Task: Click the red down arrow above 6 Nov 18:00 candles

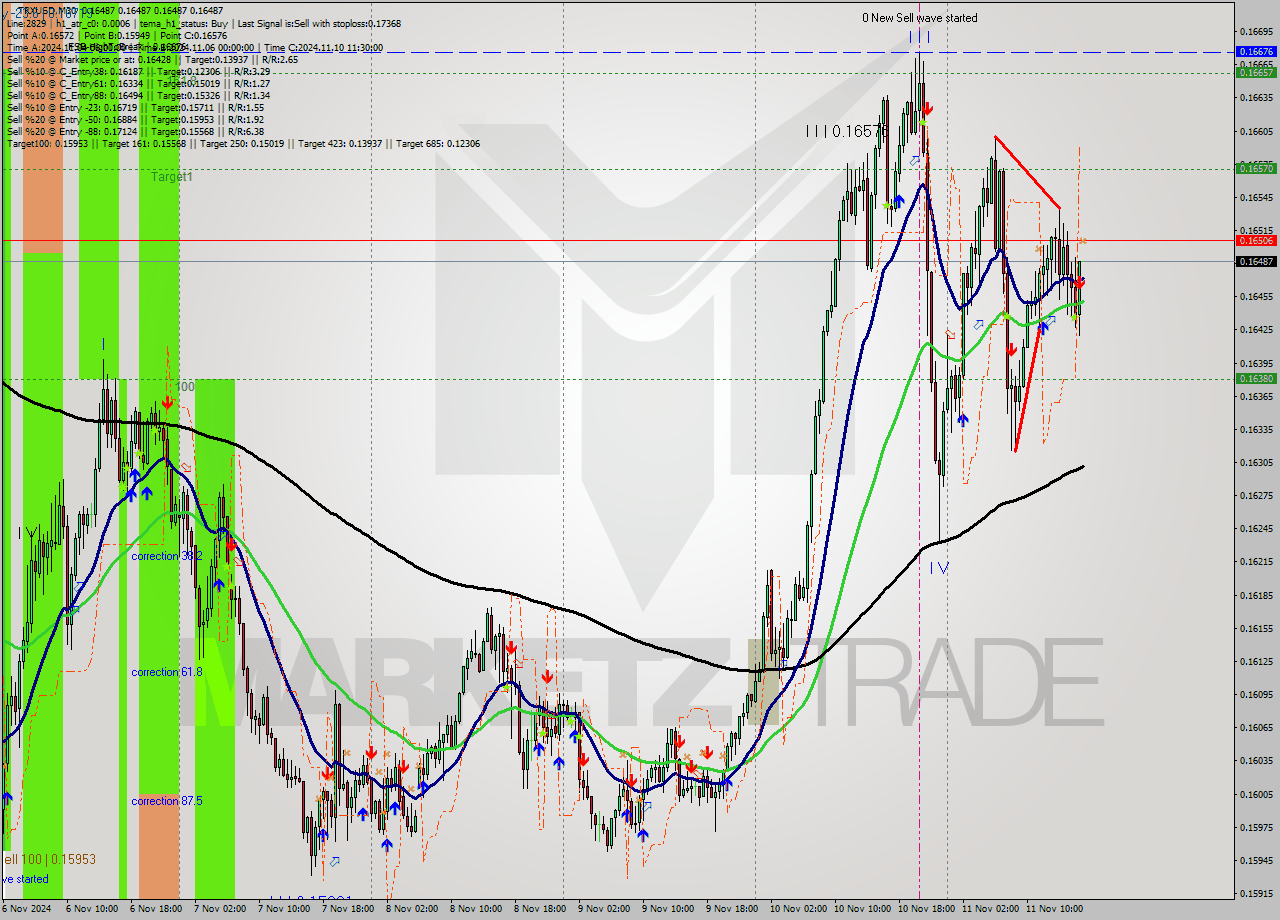Action: click(167, 403)
